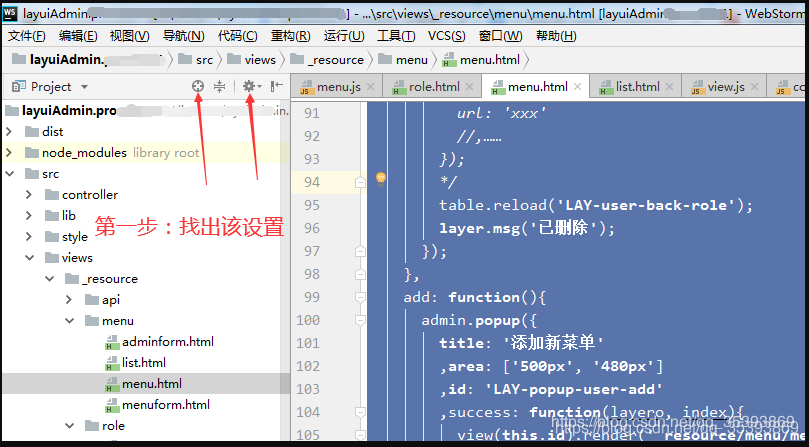Expand the dist folder
The image size is (809, 447).
pos(9,132)
